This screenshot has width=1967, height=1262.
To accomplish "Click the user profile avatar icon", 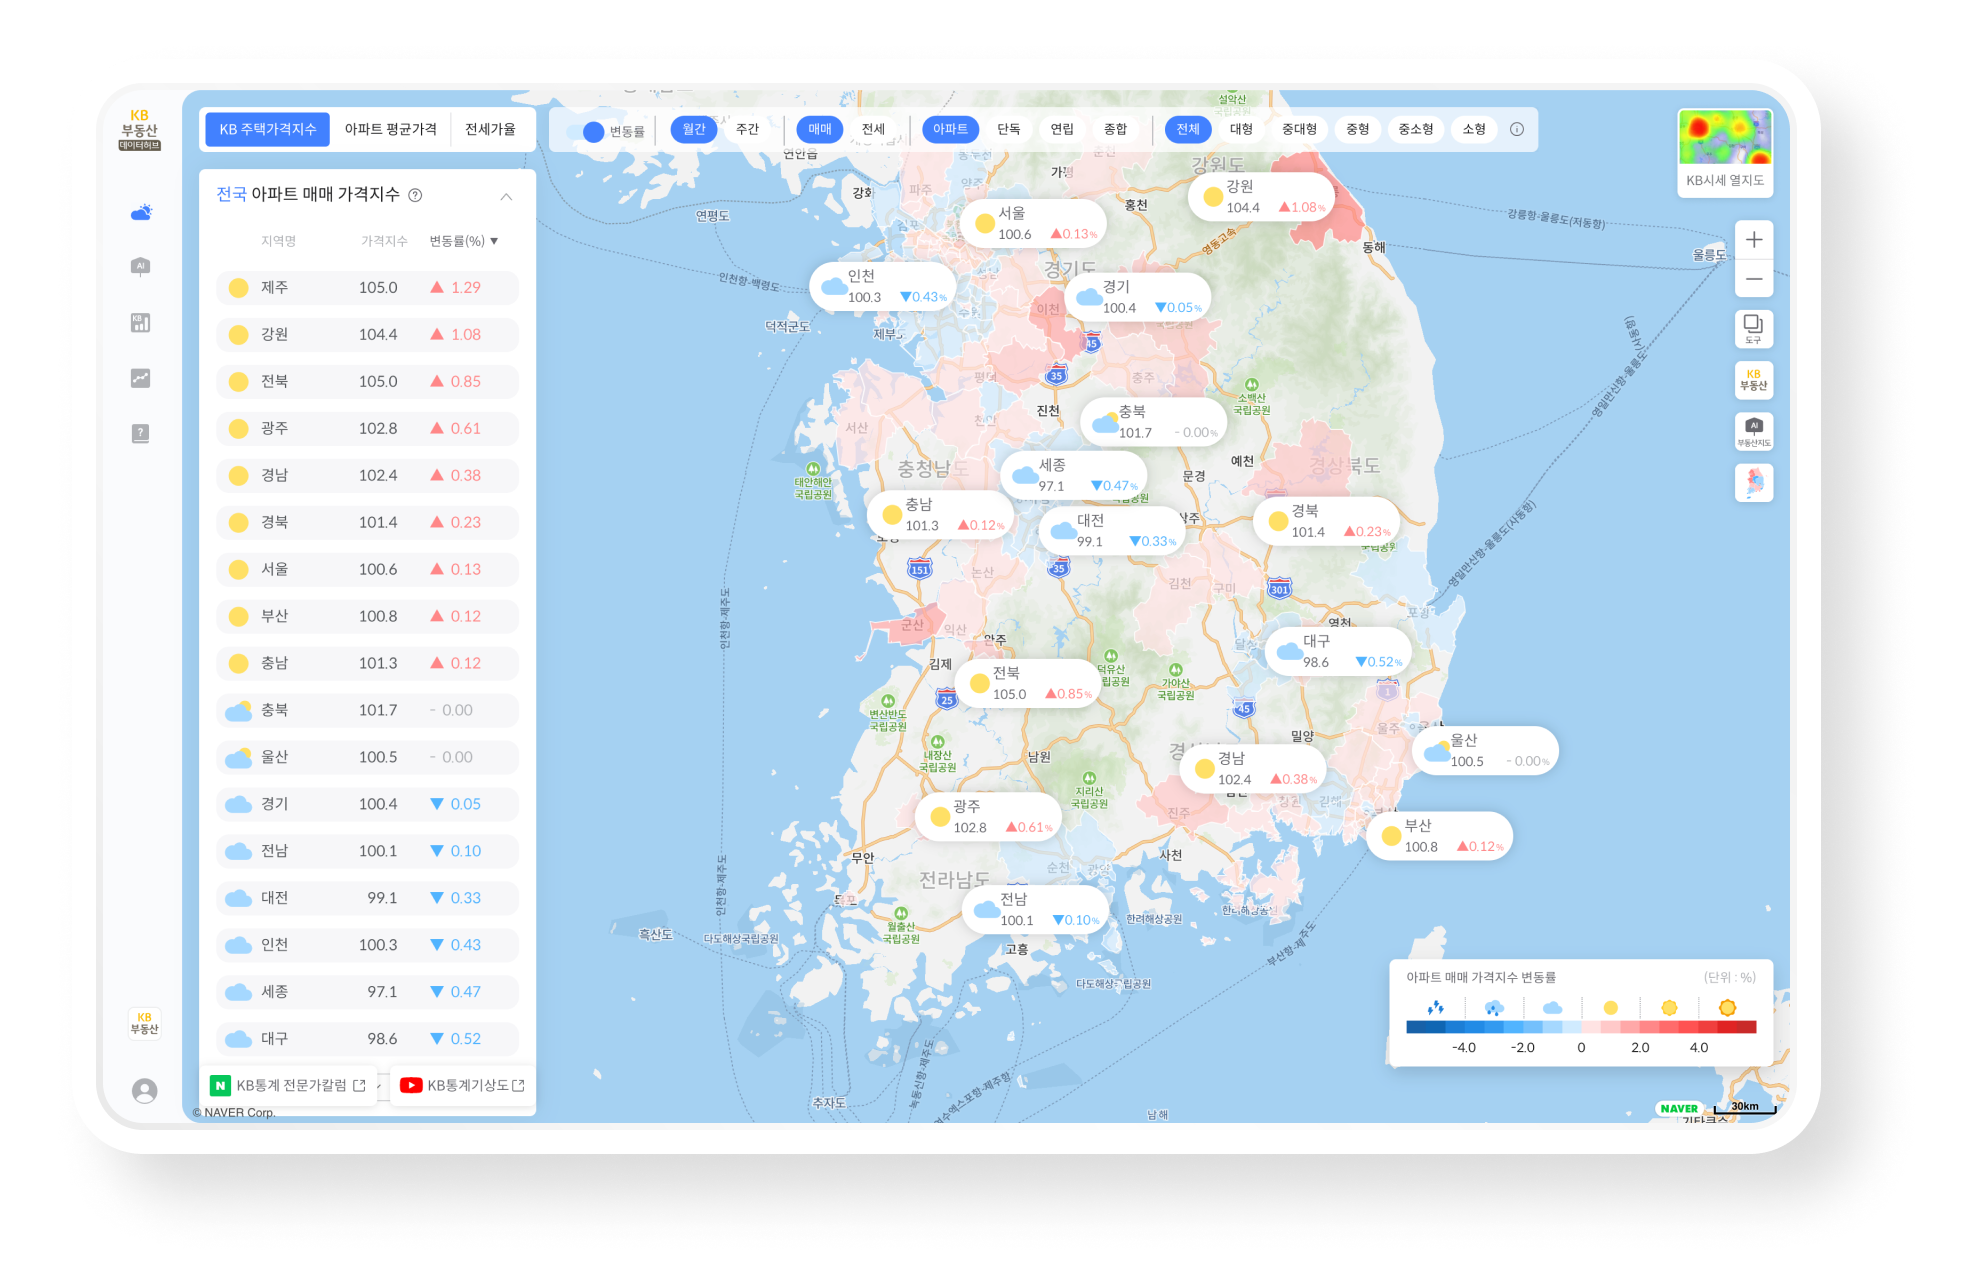I will (144, 1090).
